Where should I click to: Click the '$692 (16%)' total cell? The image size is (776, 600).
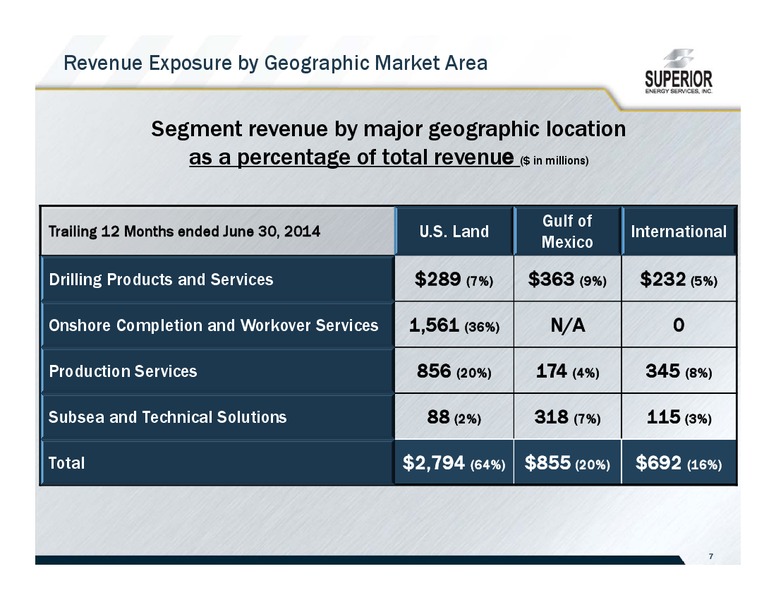click(679, 463)
